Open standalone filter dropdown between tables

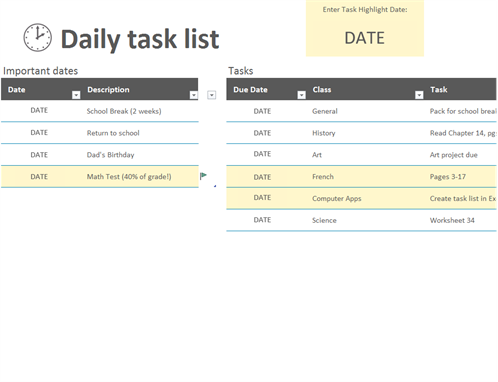tap(211, 95)
